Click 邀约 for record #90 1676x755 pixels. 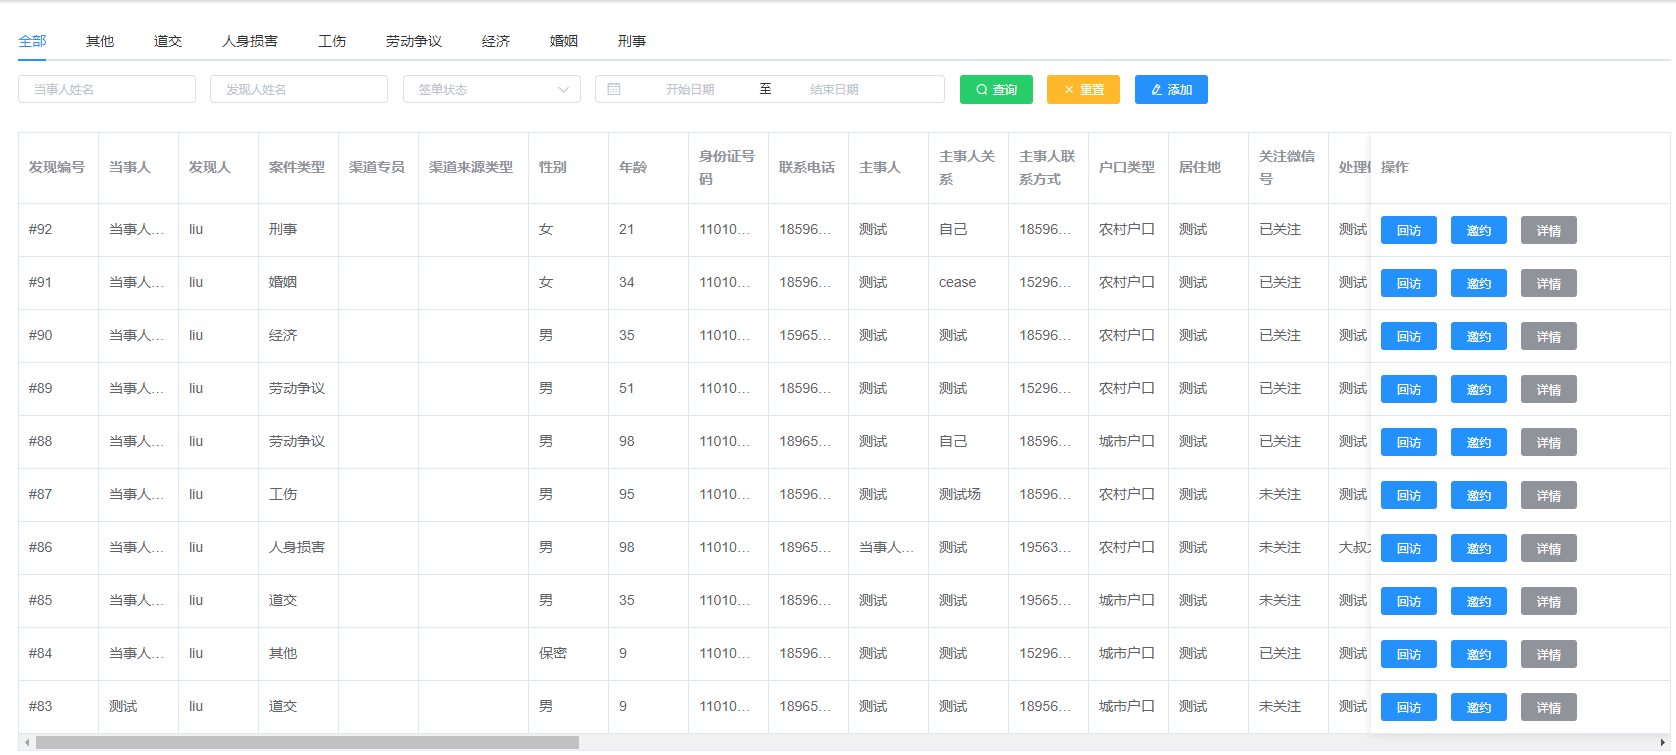[1479, 336]
